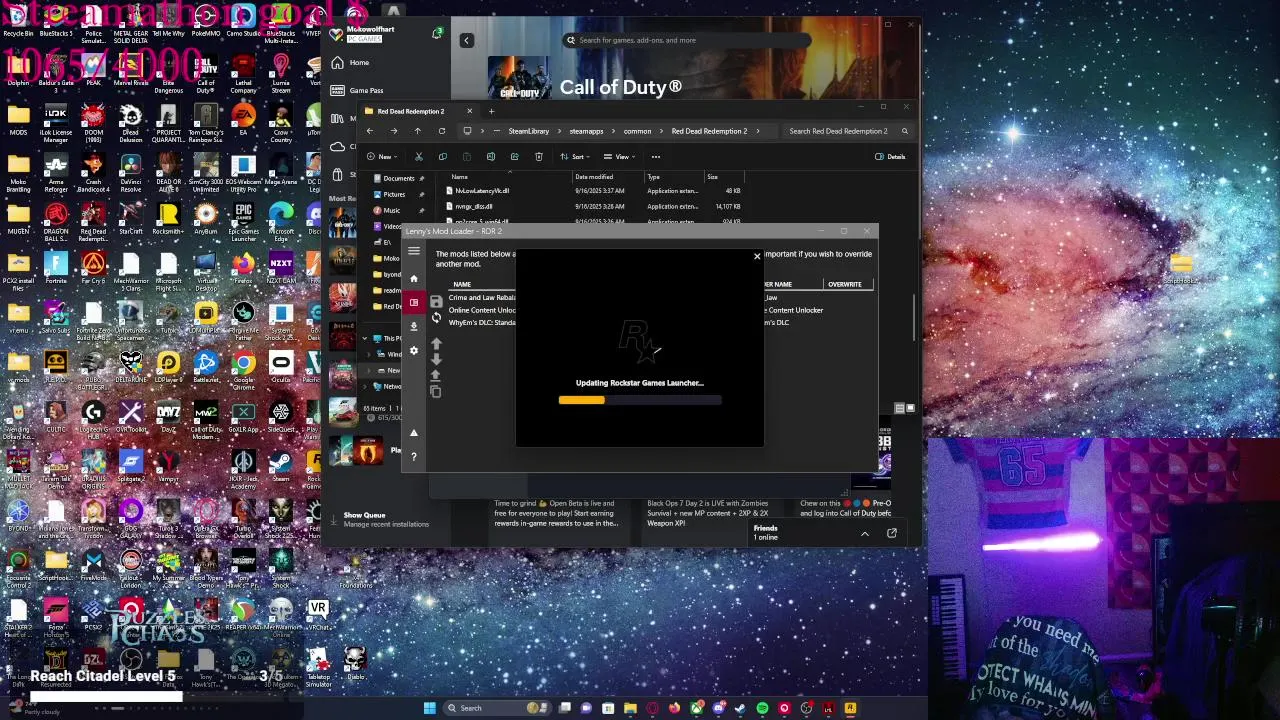Click the Copy icon in Explorer toolbar
Screen dimensions: 1280x720
coord(443,157)
